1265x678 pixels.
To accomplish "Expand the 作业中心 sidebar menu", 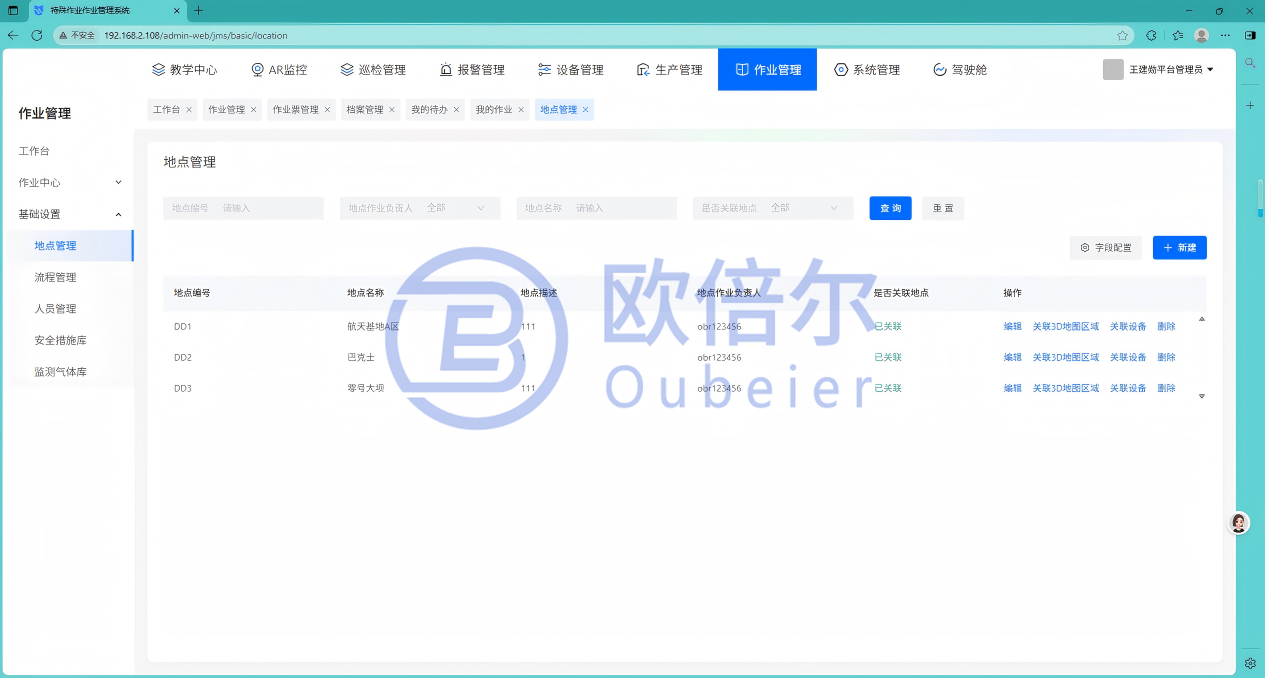I will tap(118, 182).
